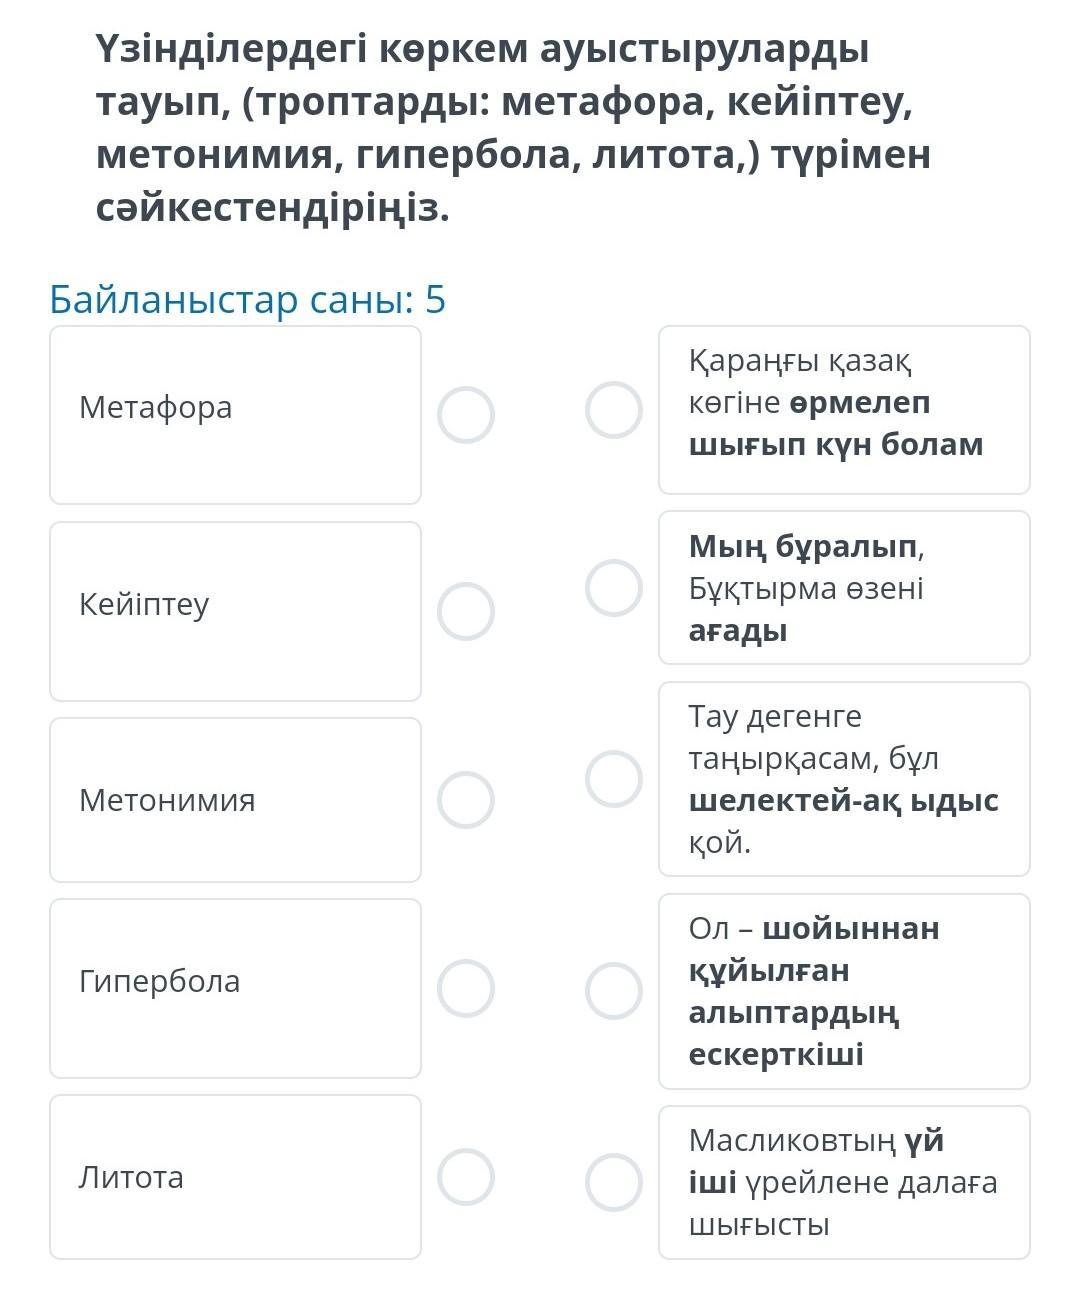
Task: Select the connector circle beside Метафора
Action: (466, 415)
